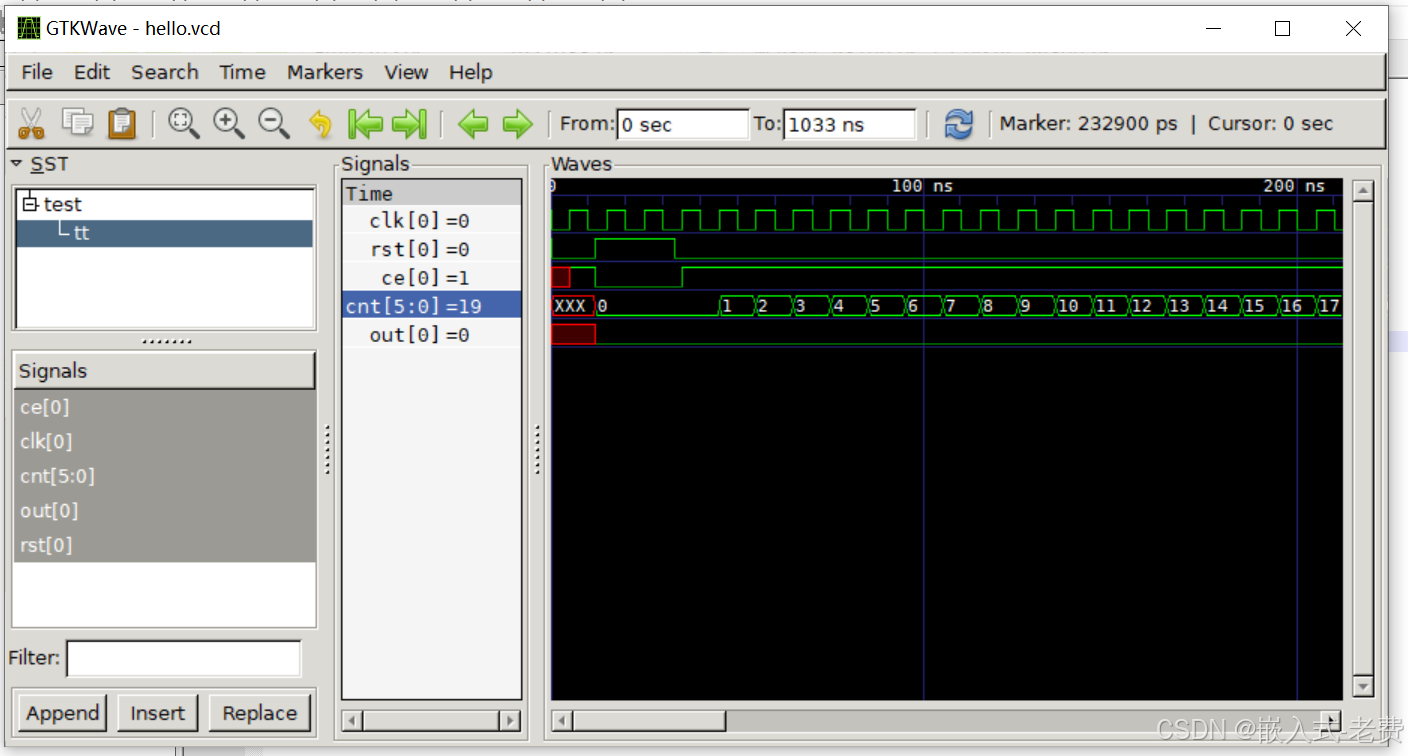Select clk[0] in the SST signal list
This screenshot has width=1408, height=756.
(164, 442)
